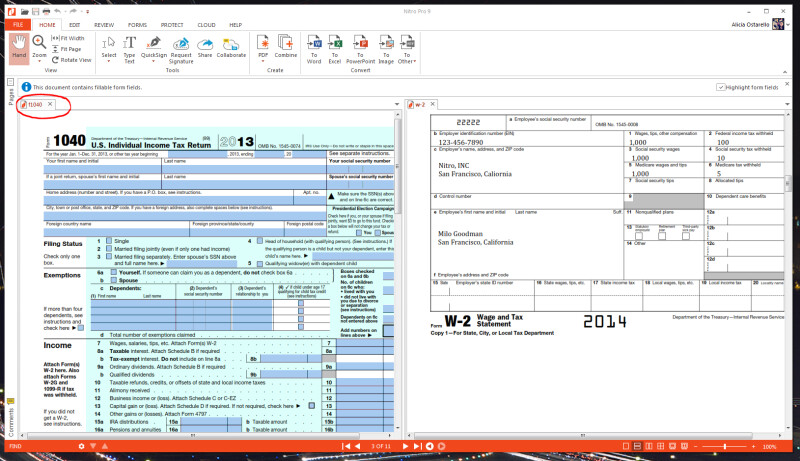Switch to the PROTECT ribbon tab
This screenshot has width=800, height=461.
172,24
